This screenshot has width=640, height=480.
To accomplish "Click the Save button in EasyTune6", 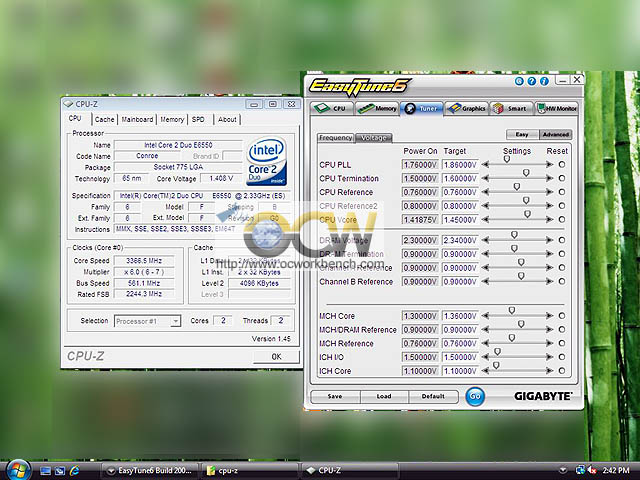I will [x=335, y=396].
